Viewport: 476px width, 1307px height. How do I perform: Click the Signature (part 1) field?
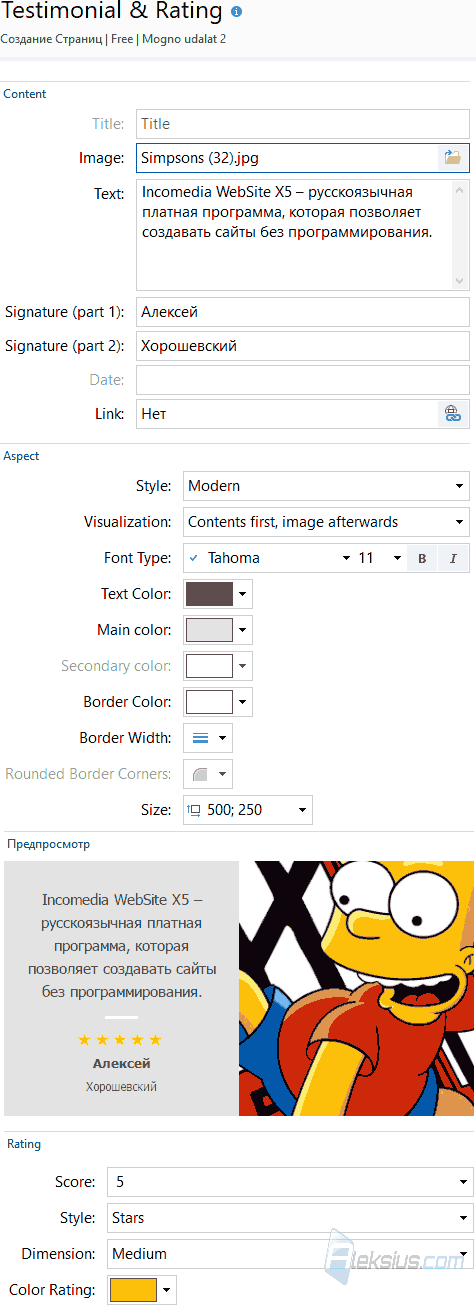303,312
